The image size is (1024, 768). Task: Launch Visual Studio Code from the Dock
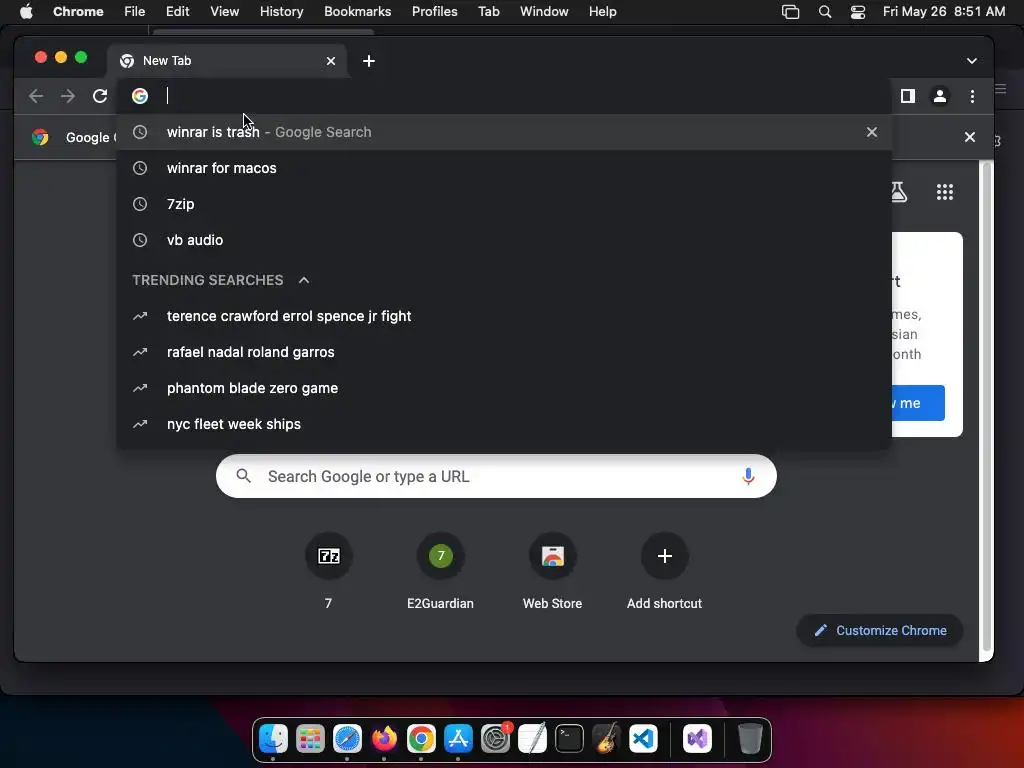click(643, 739)
